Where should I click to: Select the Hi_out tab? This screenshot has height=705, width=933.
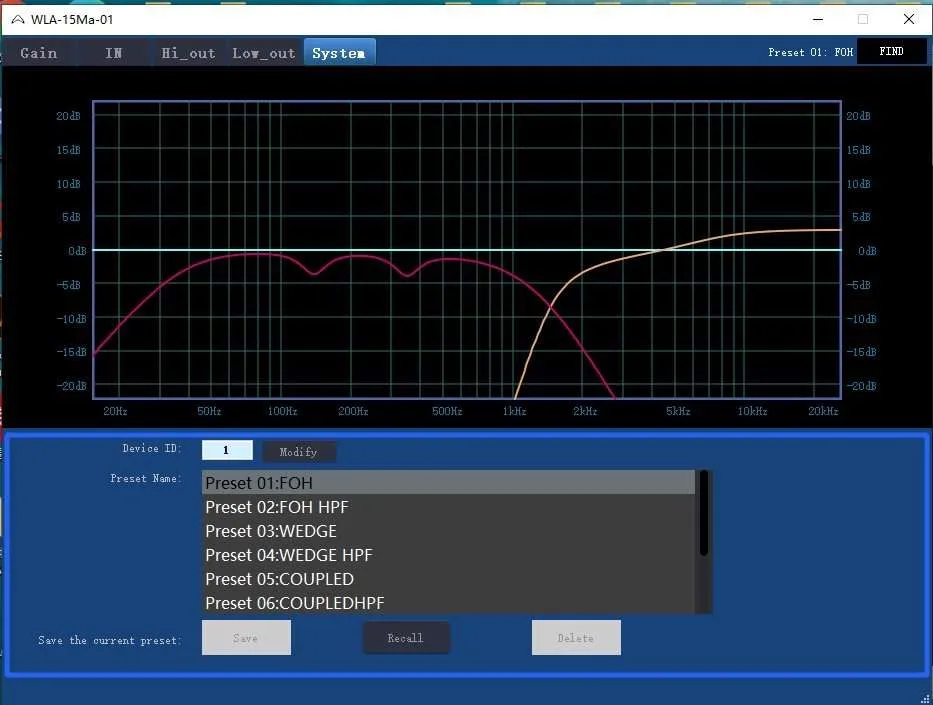188,53
